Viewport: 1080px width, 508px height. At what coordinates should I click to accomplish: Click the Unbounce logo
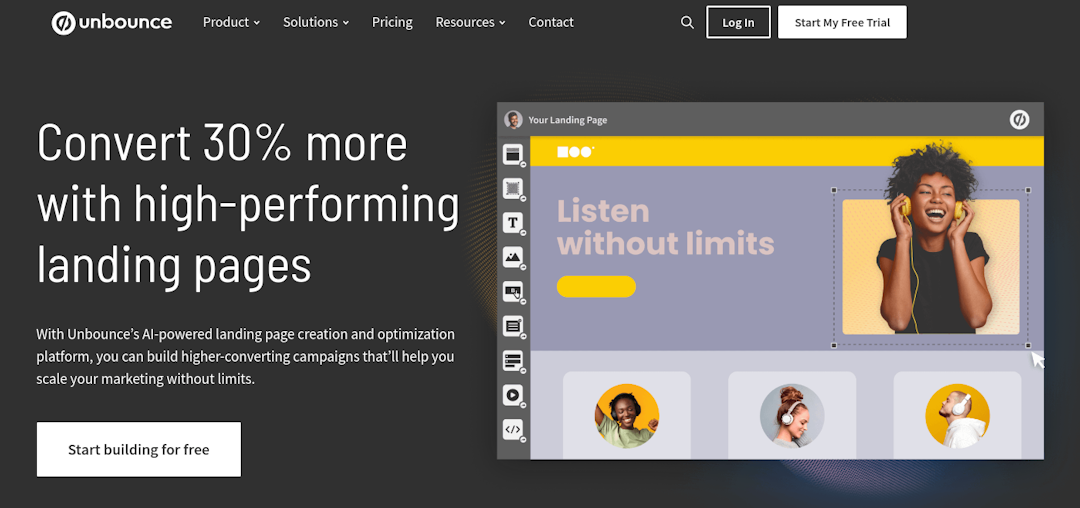point(112,23)
